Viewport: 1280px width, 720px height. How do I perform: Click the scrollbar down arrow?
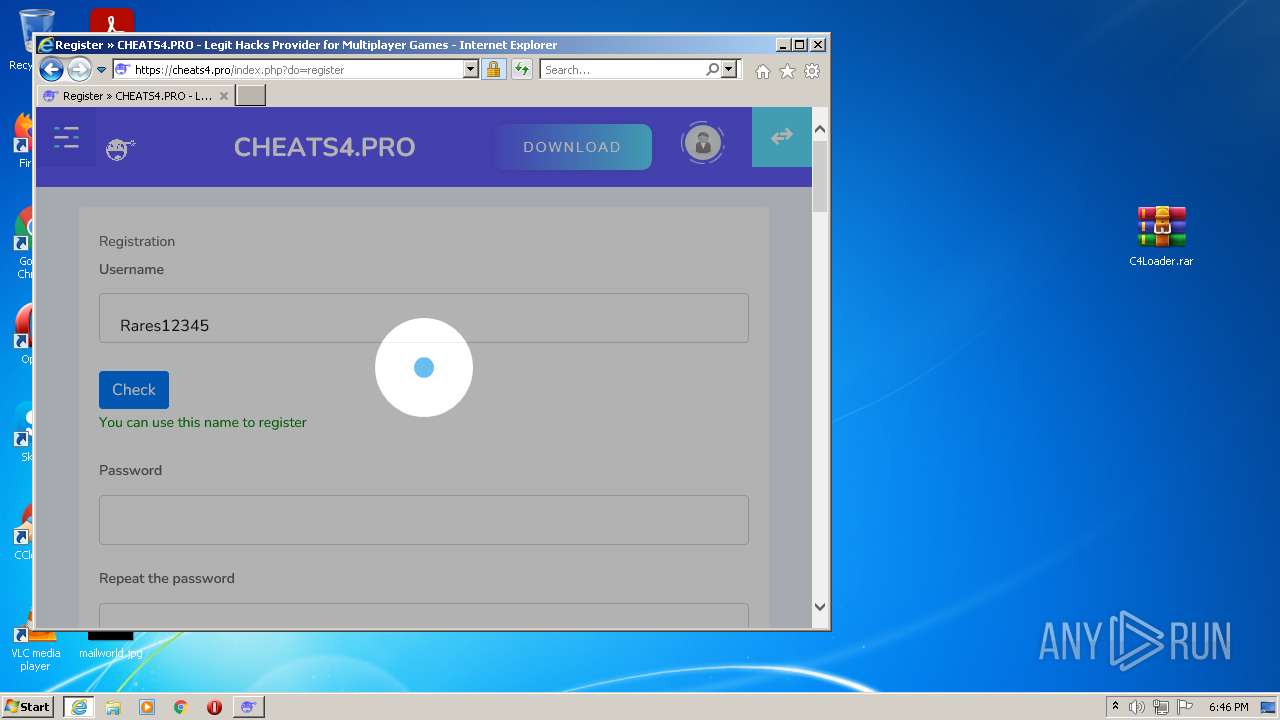(820, 606)
